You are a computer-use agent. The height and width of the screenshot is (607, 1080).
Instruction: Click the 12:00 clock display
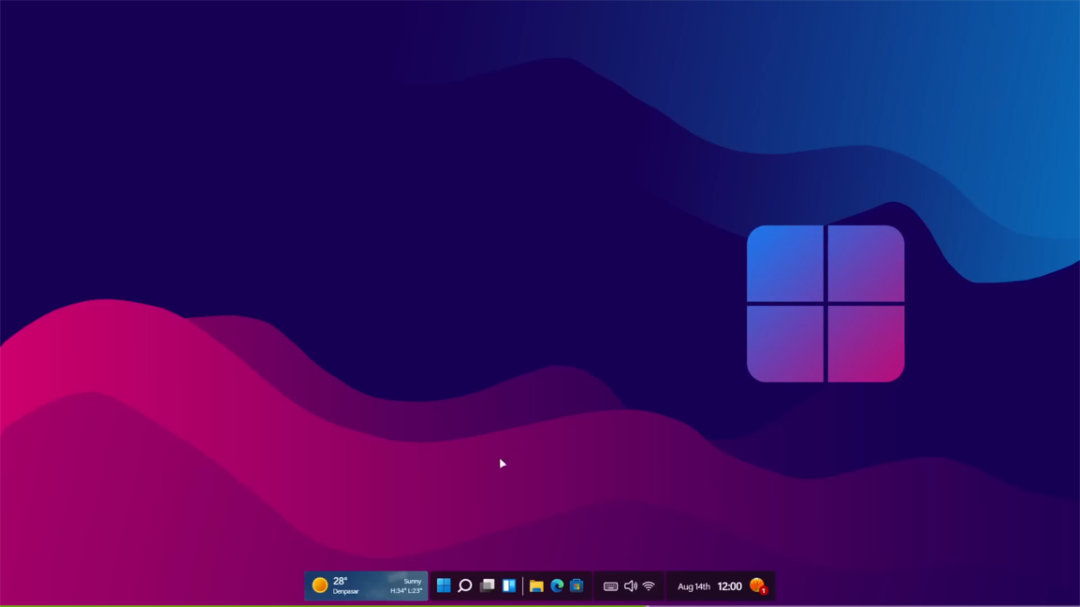pos(729,586)
